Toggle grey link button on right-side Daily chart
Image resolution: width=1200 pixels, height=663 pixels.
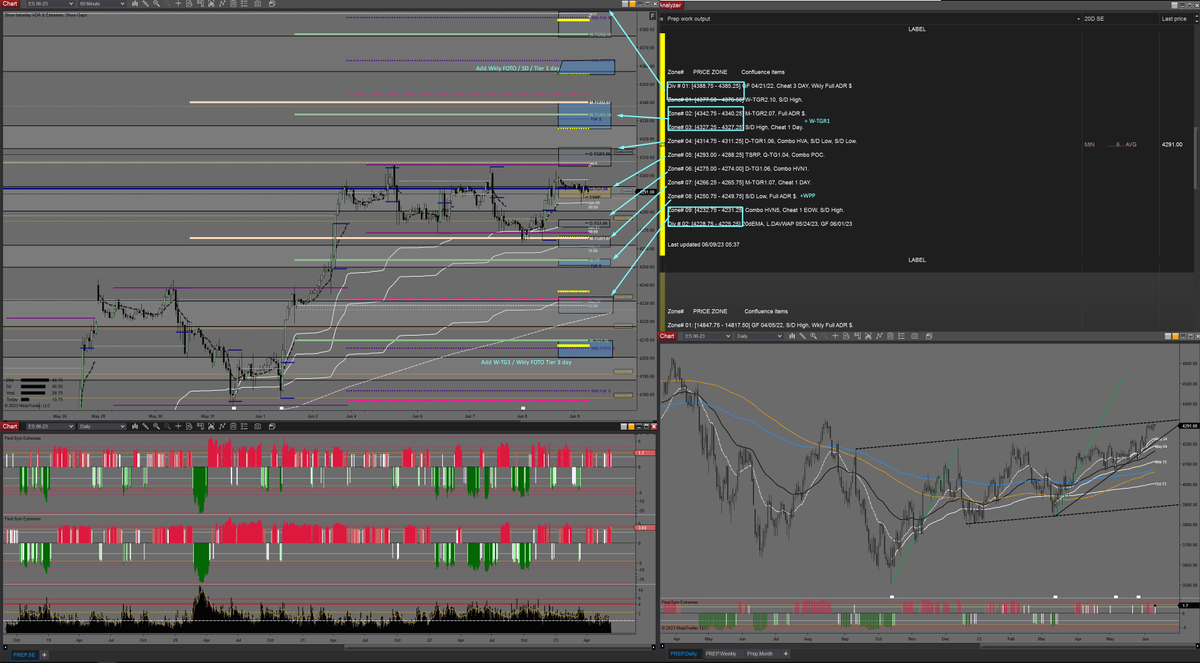[1168, 336]
